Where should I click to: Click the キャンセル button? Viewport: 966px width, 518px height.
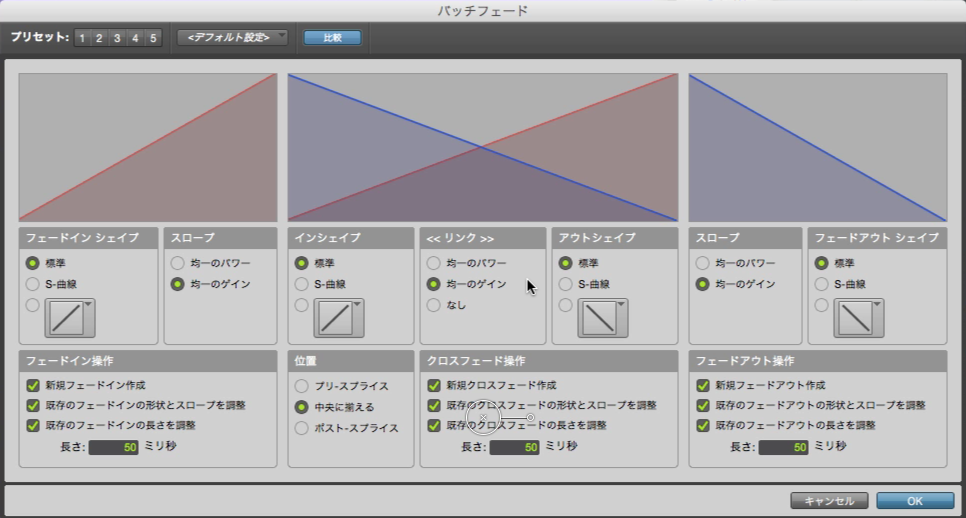pyautogui.click(x=829, y=501)
